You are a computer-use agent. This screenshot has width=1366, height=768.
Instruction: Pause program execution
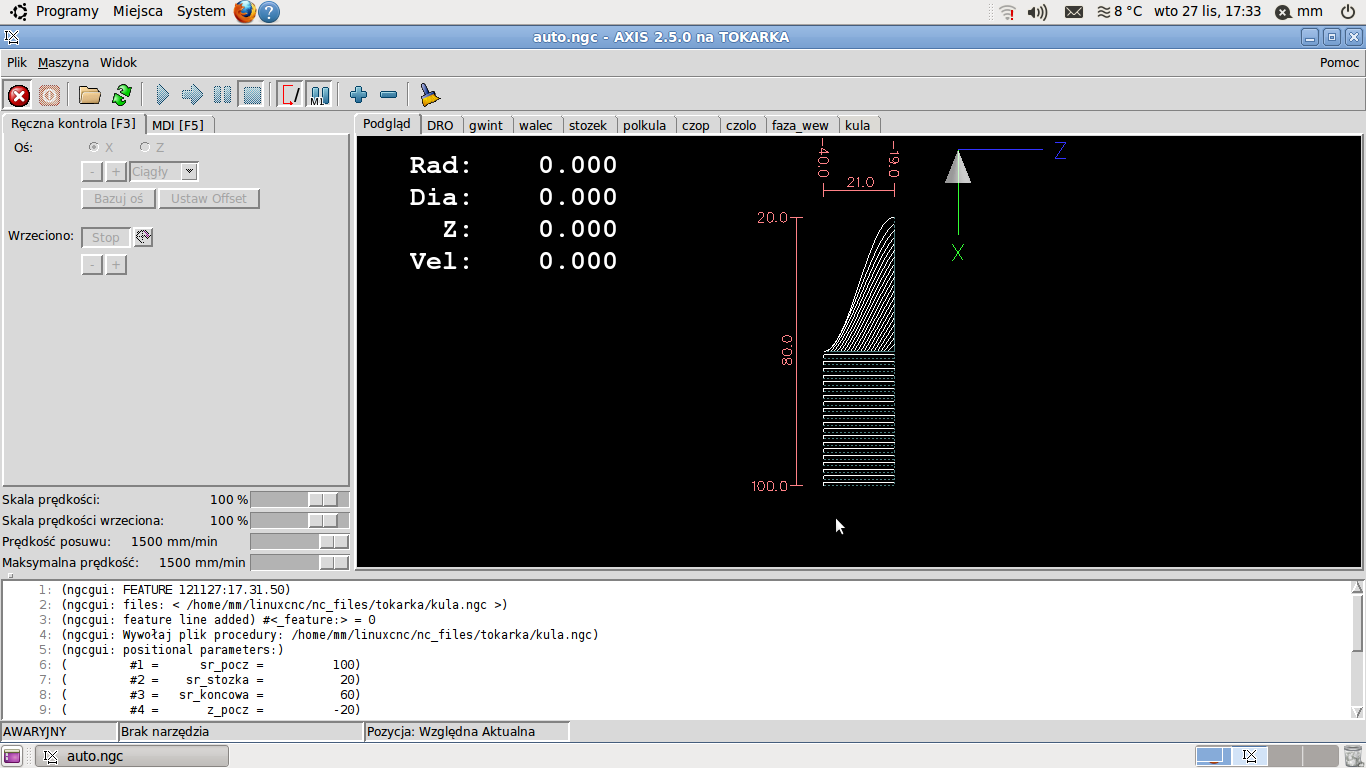(x=222, y=95)
